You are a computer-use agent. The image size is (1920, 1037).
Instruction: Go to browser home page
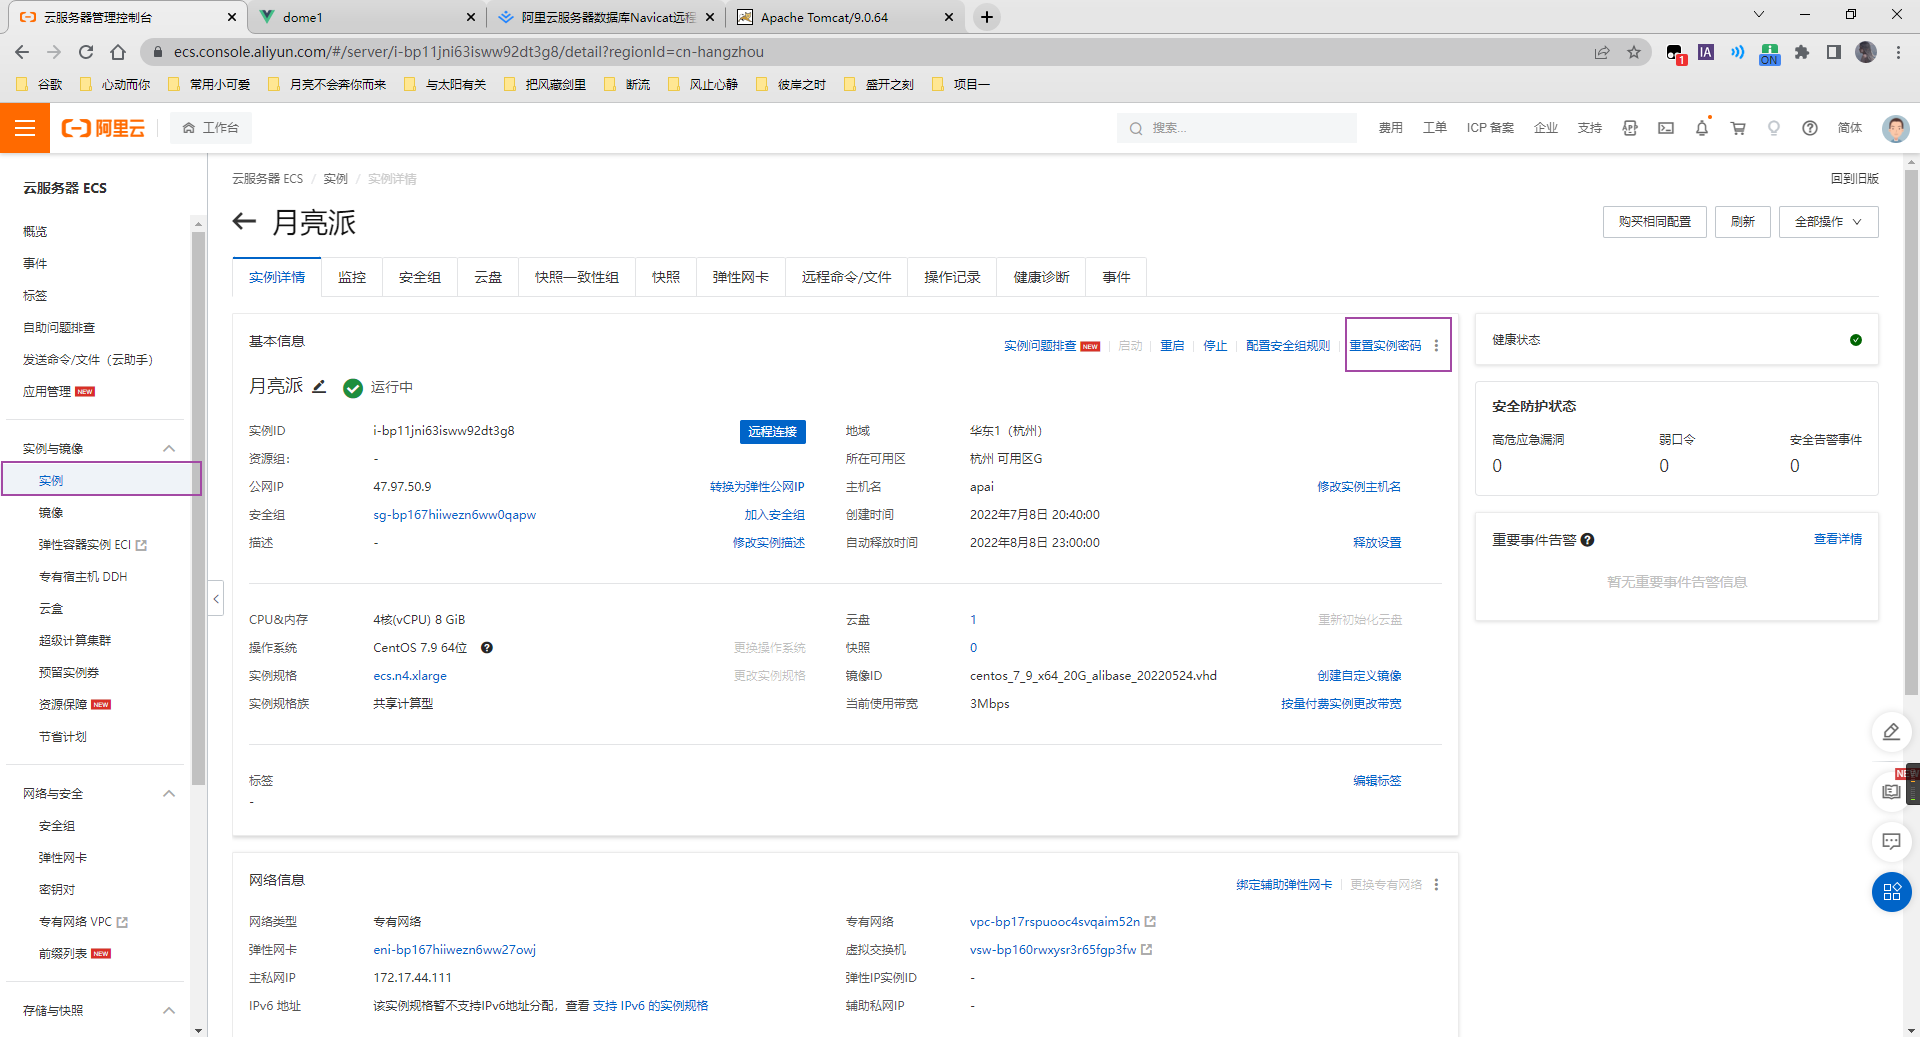(x=118, y=52)
